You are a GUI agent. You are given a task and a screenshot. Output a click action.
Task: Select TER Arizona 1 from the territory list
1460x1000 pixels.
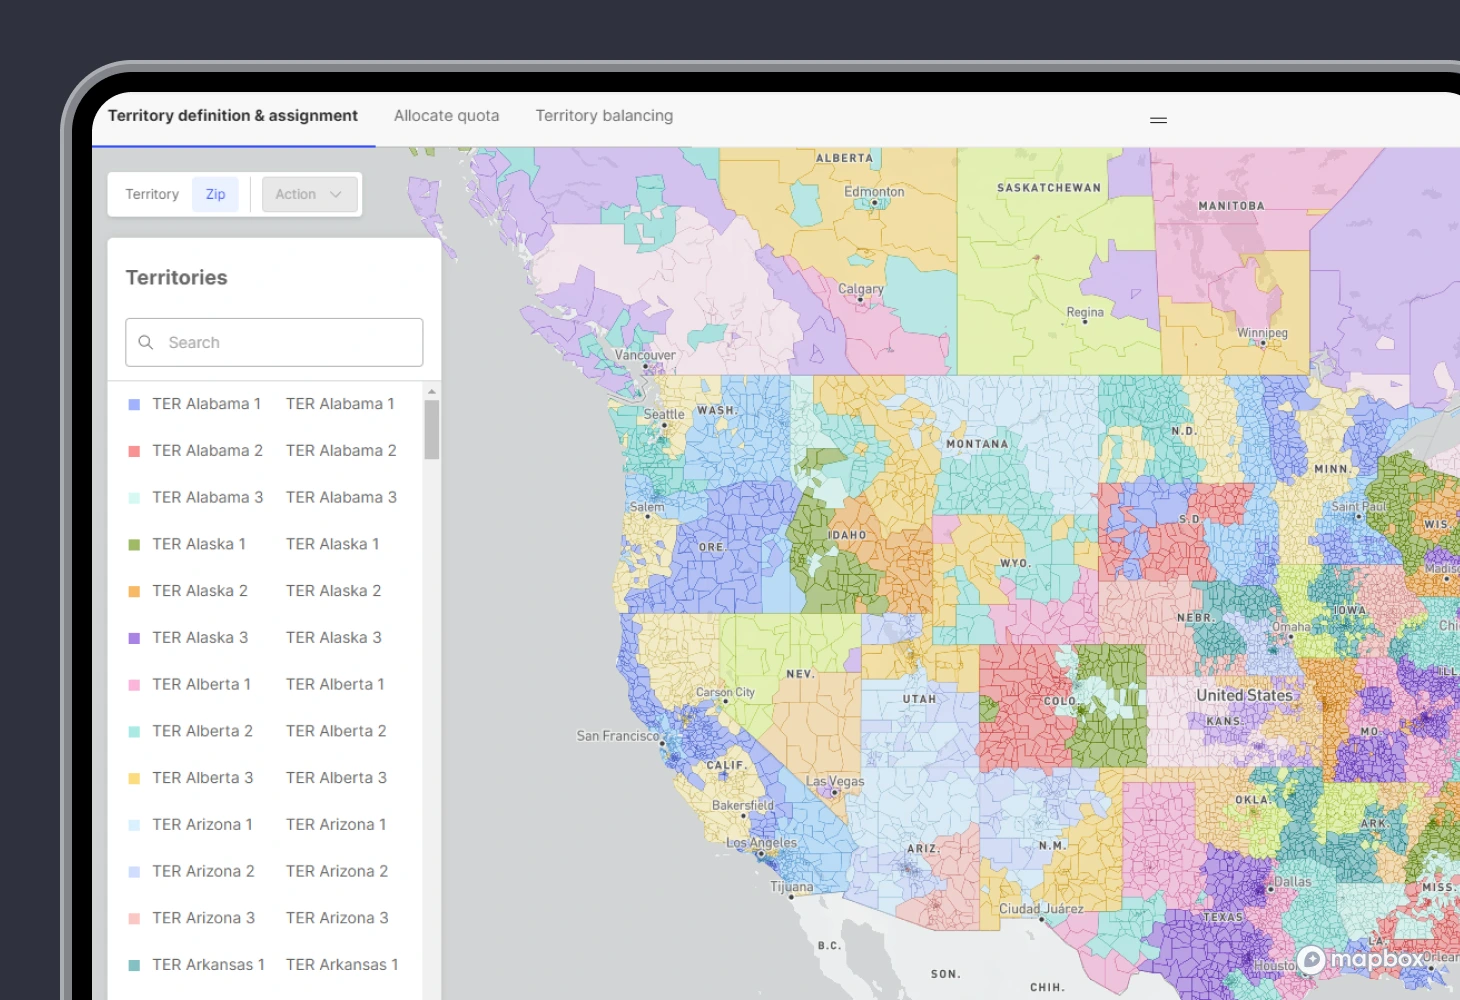tap(202, 824)
